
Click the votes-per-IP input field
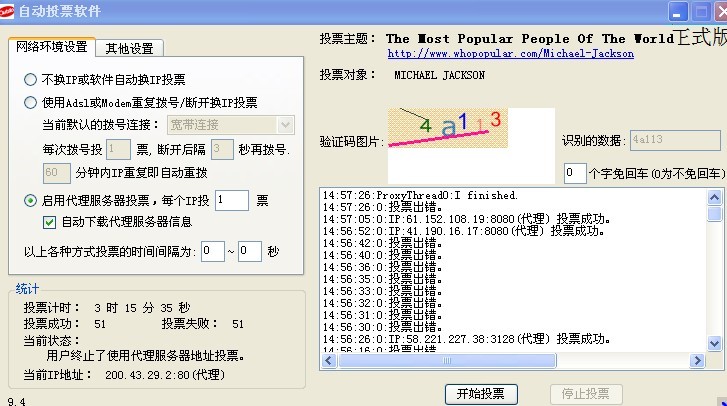point(231,201)
